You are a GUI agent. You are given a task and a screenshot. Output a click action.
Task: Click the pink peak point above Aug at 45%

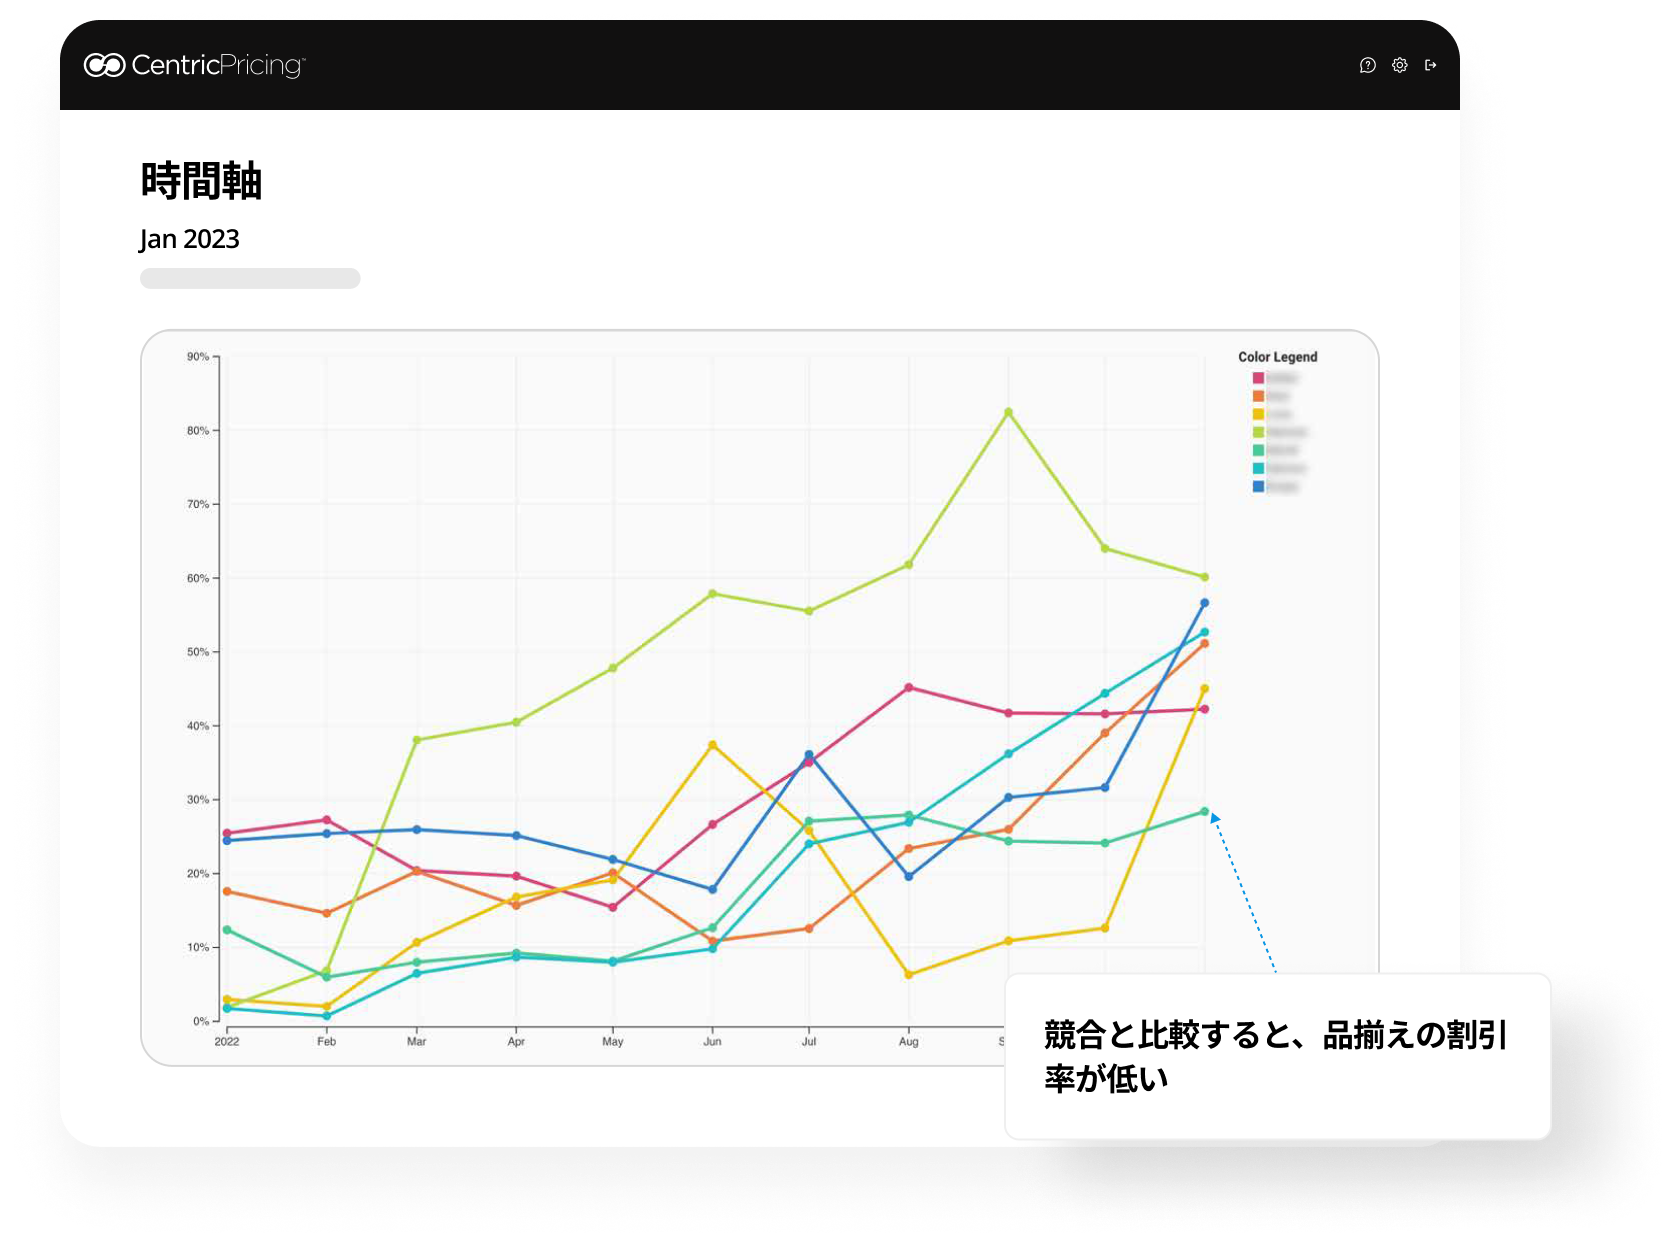pyautogui.click(x=908, y=688)
